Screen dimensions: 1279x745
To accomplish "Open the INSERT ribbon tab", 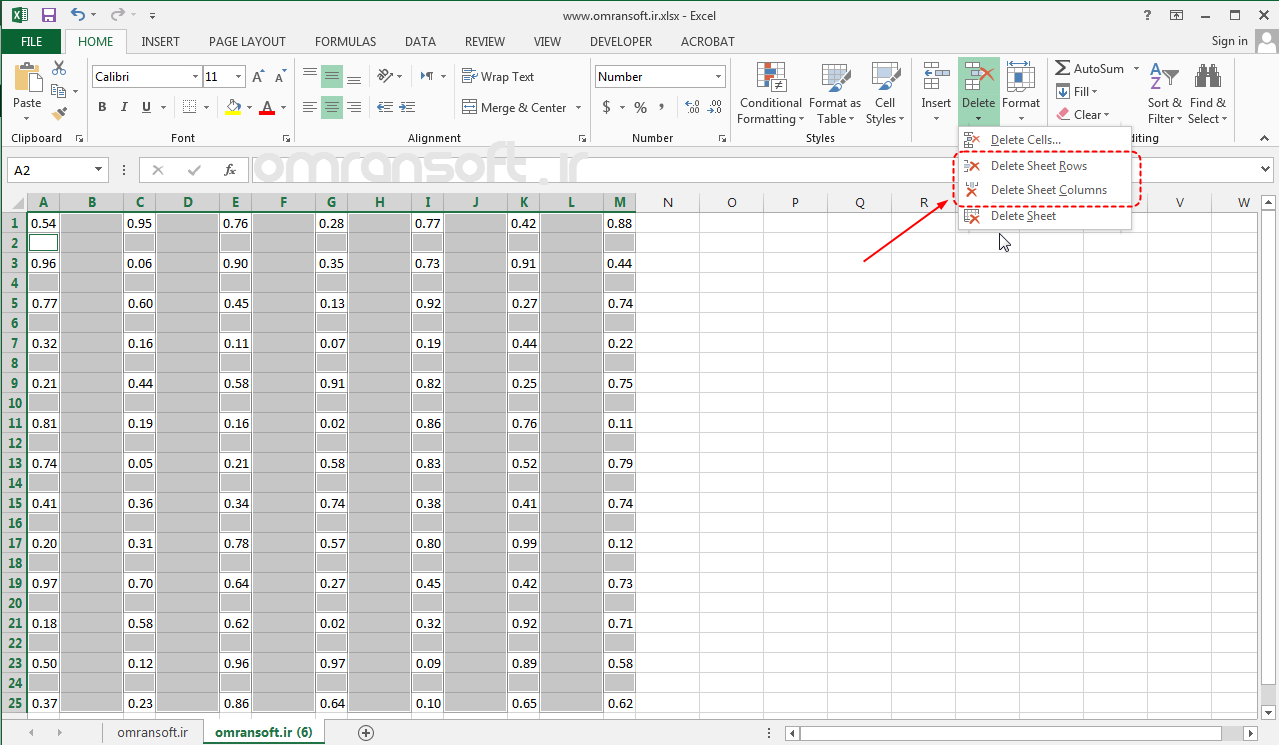I will point(161,42).
